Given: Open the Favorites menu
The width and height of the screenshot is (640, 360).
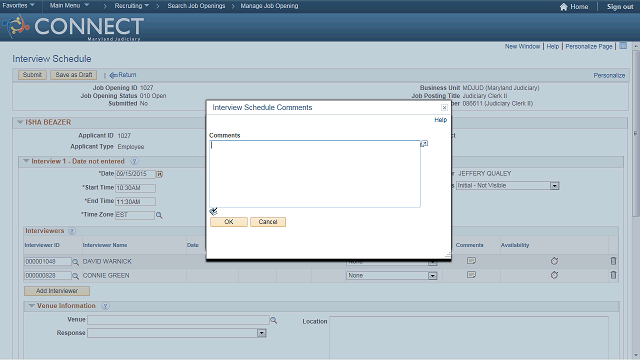Looking at the screenshot, I should coord(18,6).
